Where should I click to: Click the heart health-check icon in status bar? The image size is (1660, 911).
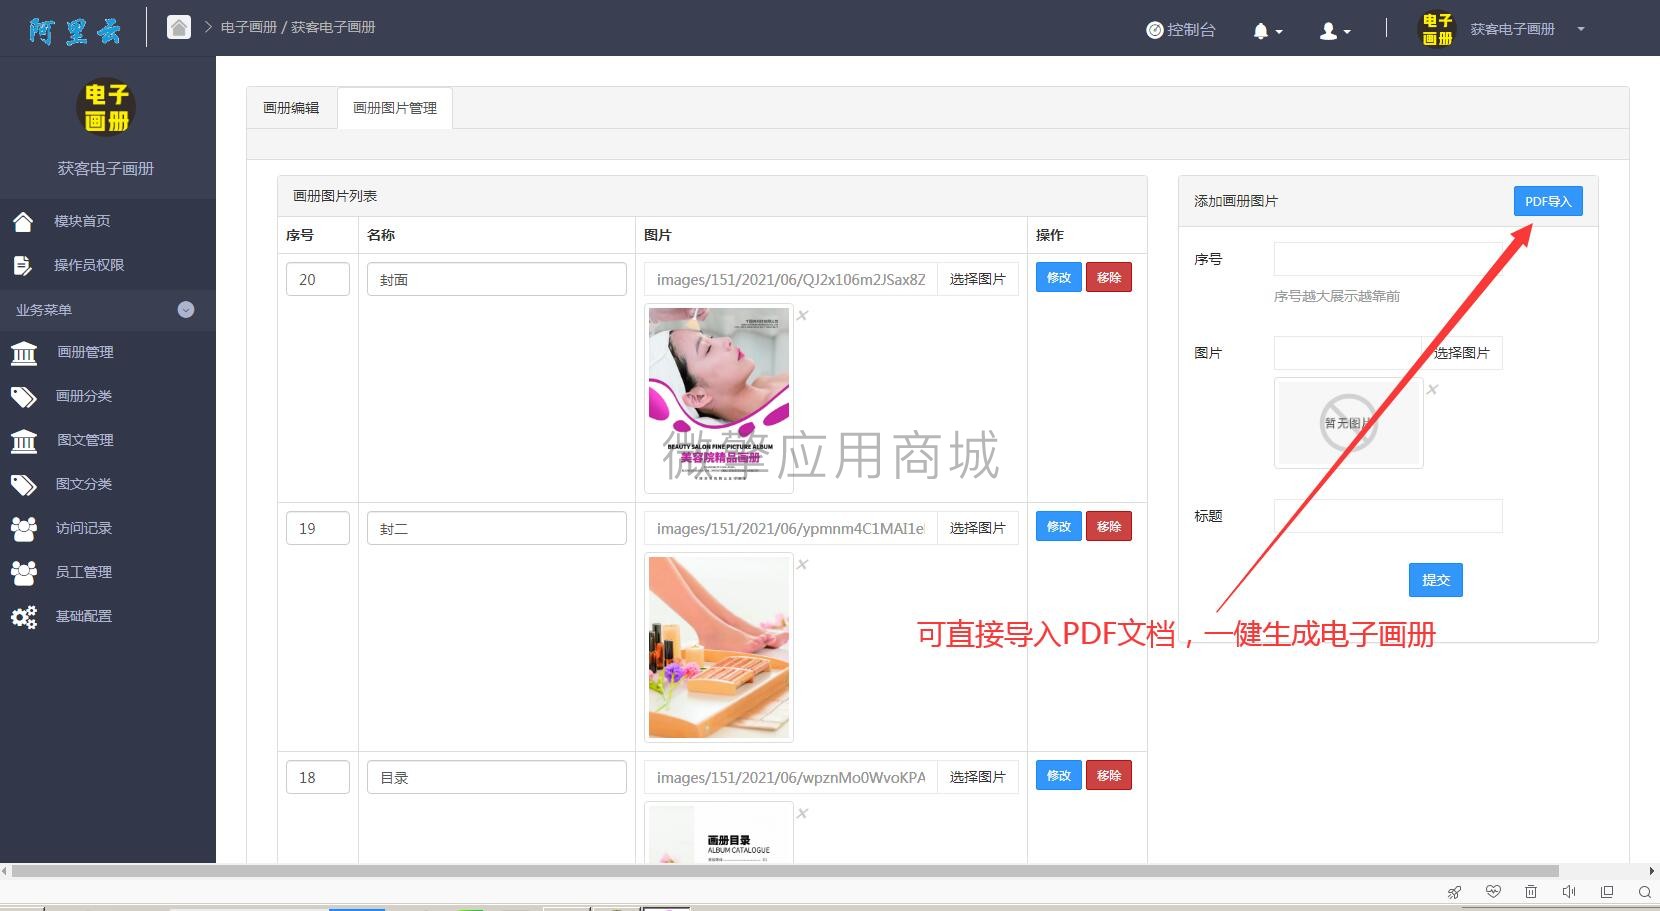click(x=1493, y=892)
